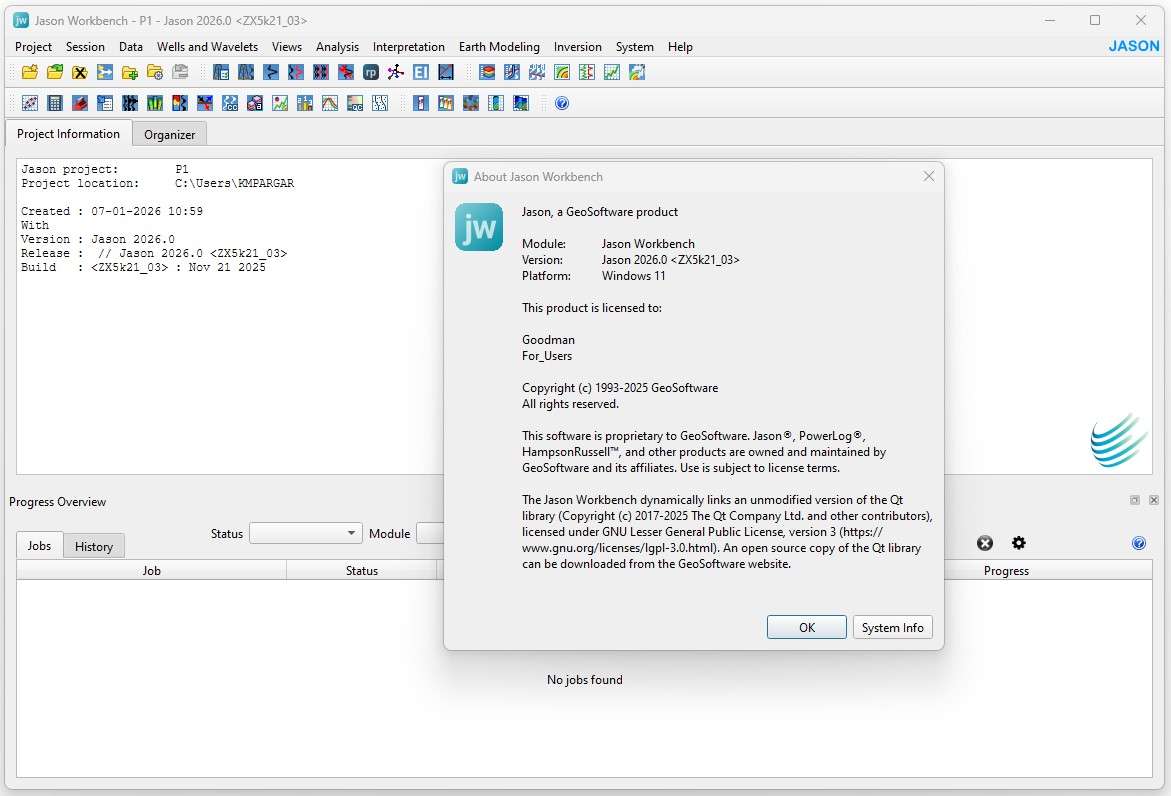Switch to the History tab
The image size is (1171, 796).
point(94,546)
